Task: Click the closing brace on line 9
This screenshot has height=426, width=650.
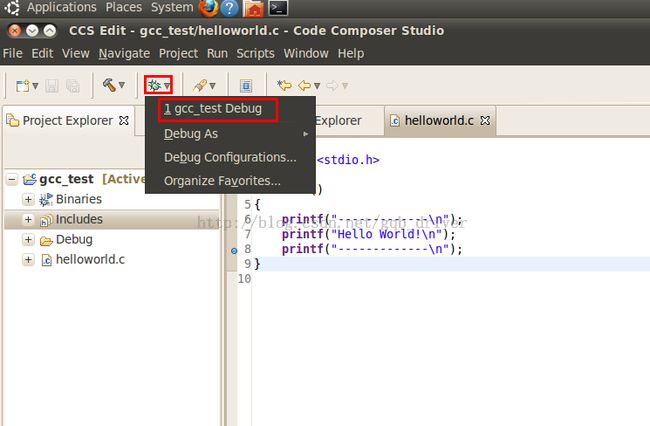Action: point(257,264)
